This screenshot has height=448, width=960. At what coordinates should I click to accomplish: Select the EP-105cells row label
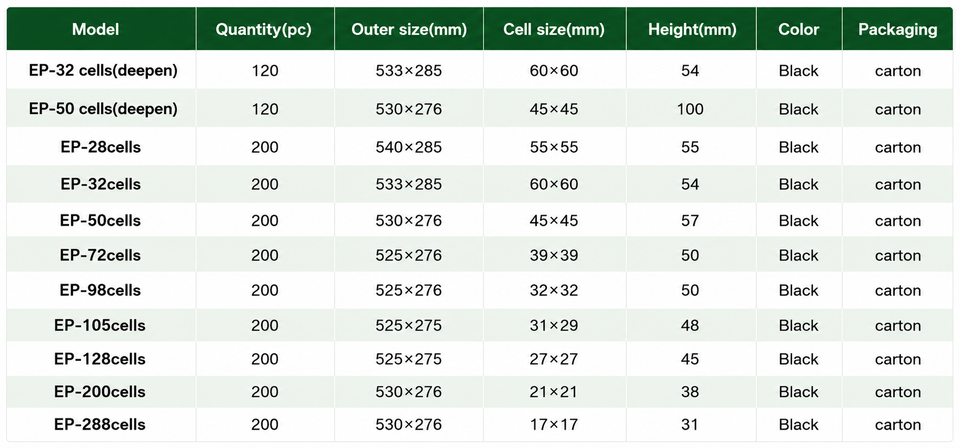pos(100,325)
